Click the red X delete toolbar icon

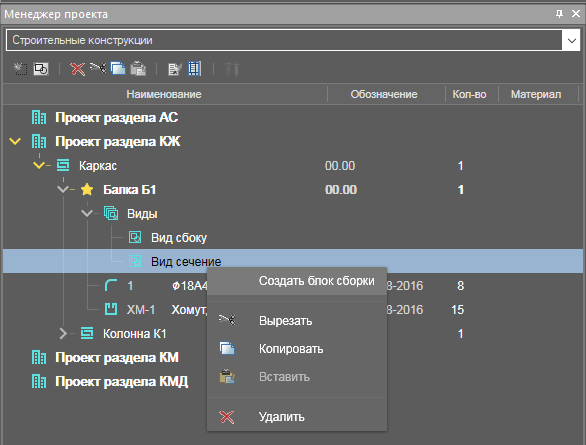78,69
